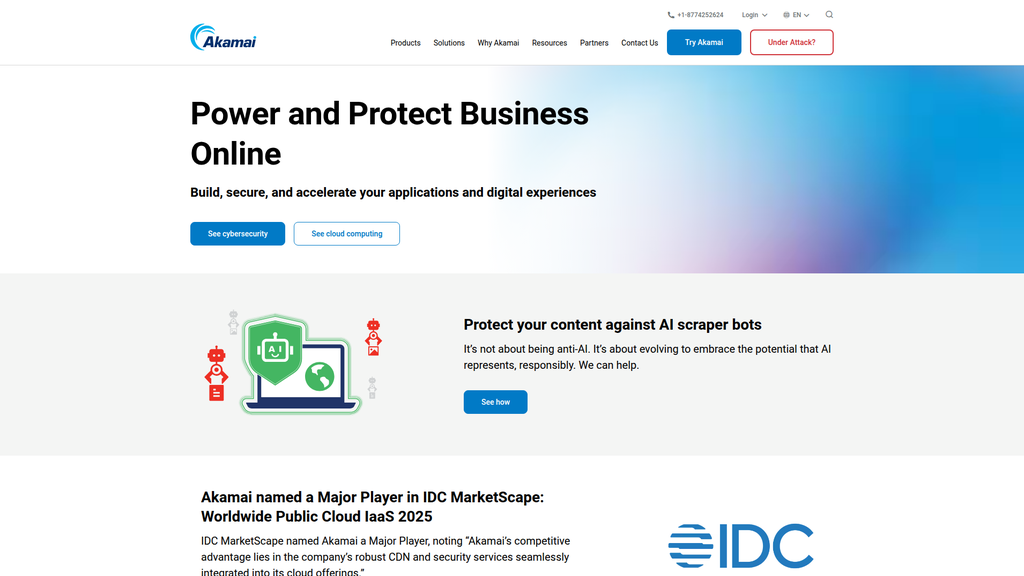This screenshot has height=576, width=1024.
Task: Open the Products menu
Action: pyautogui.click(x=406, y=43)
